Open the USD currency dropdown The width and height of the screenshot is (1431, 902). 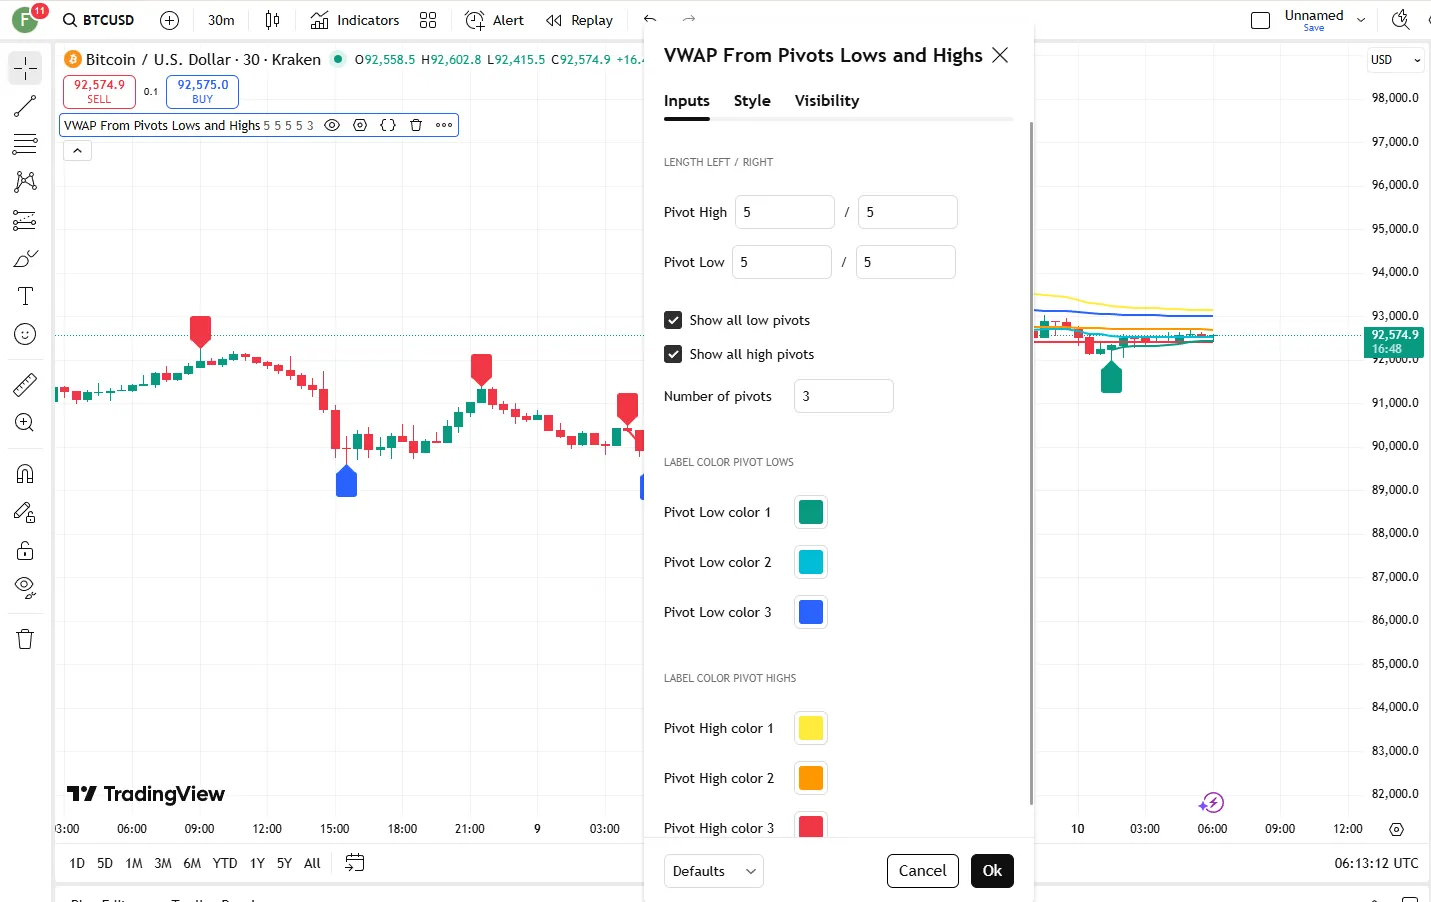point(1395,60)
